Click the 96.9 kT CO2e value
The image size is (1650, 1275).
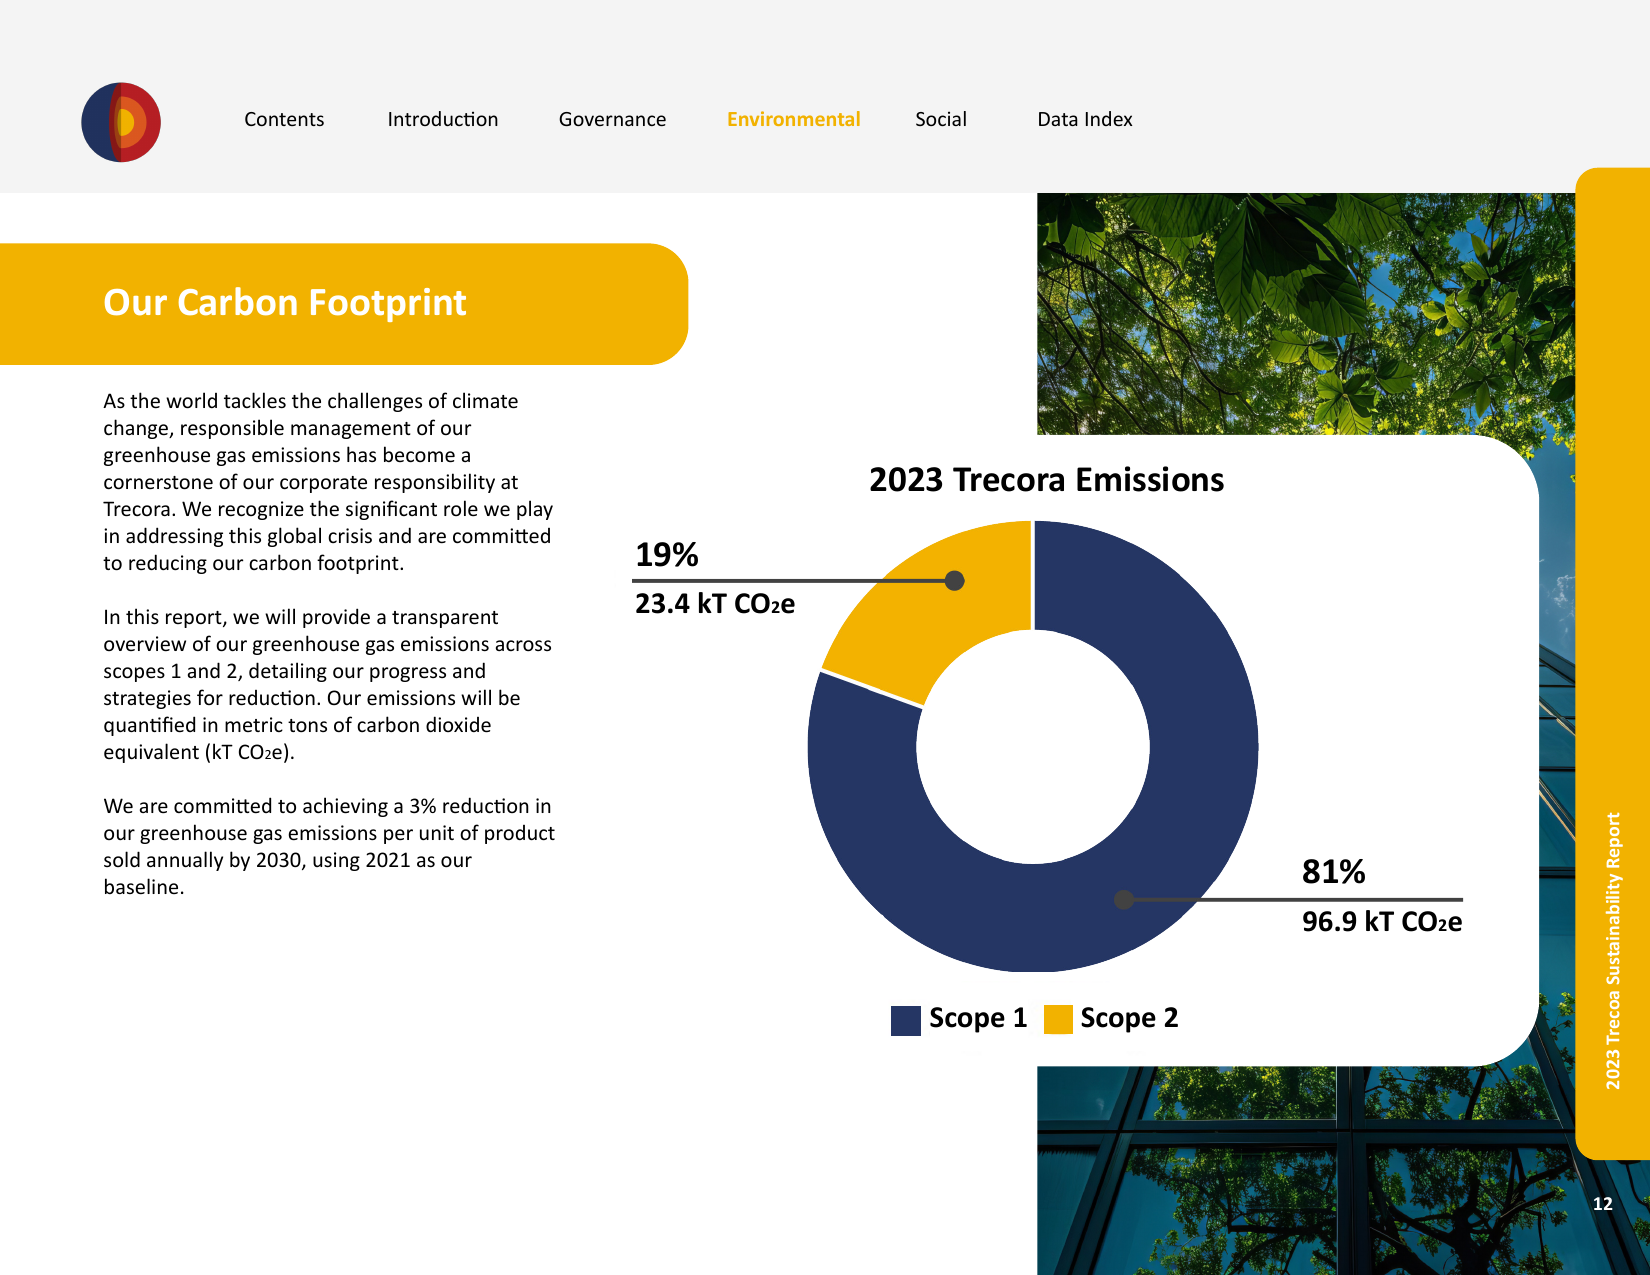point(1382,922)
